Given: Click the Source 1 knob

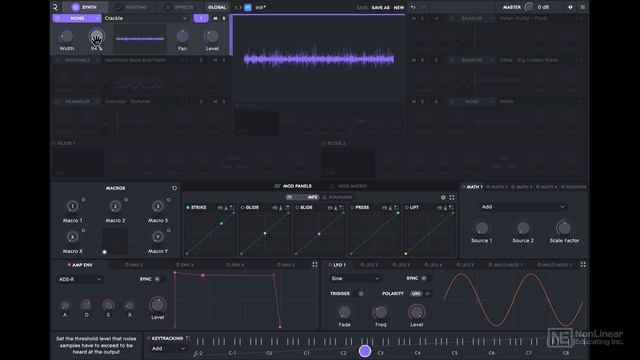Looking at the screenshot, I should [x=482, y=228].
